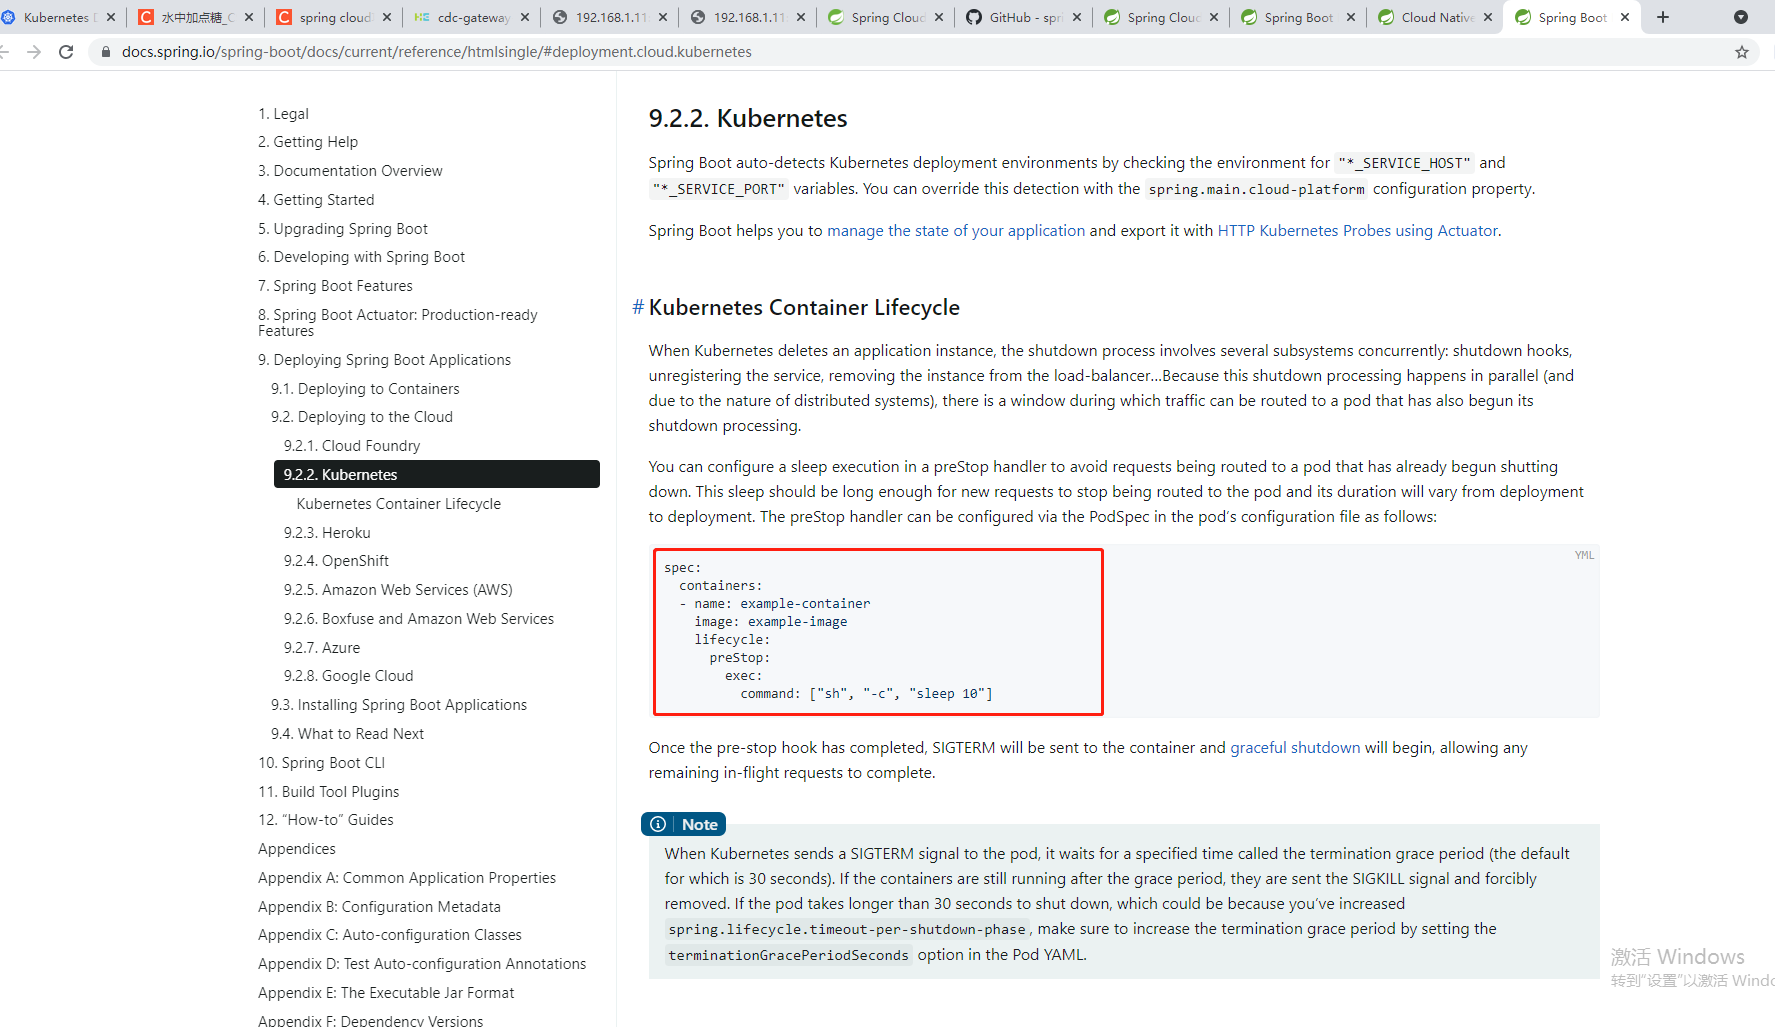
Task: Click the 'sleep 10' command line in YAML
Action: [x=866, y=694]
